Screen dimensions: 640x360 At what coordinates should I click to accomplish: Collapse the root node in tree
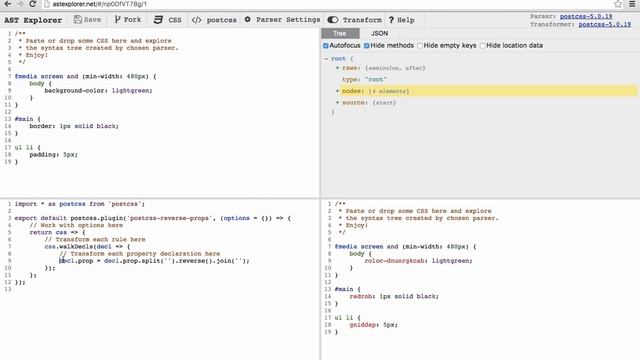326,59
